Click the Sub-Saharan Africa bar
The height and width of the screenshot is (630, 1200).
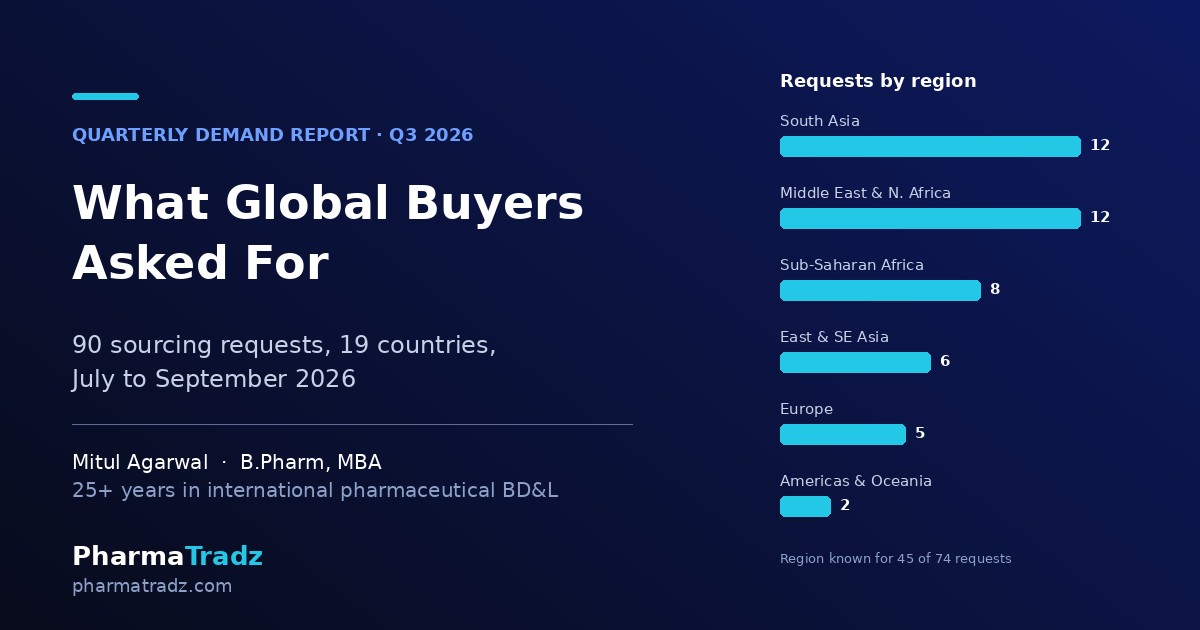pyautogui.click(x=880, y=290)
